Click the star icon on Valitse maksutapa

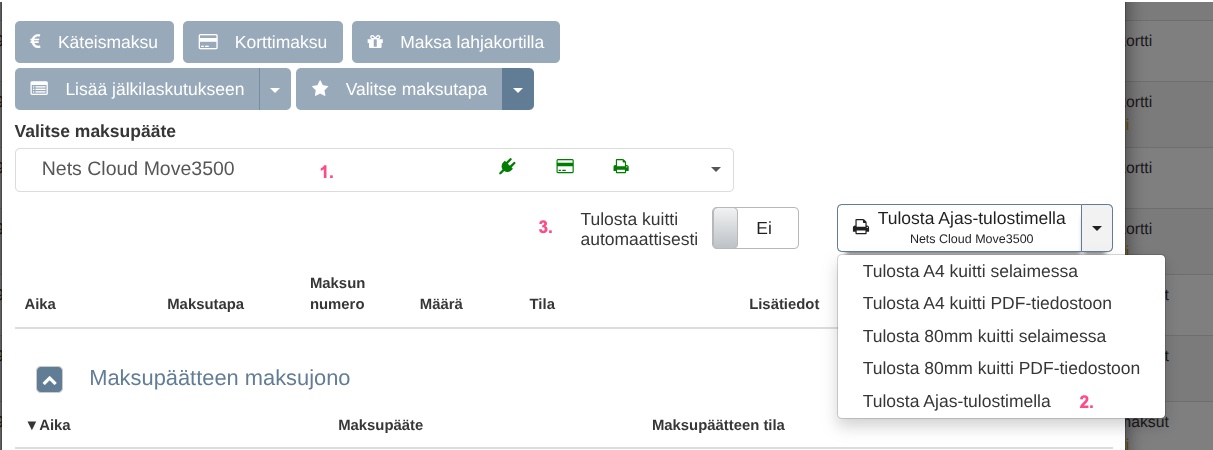pyautogui.click(x=320, y=89)
